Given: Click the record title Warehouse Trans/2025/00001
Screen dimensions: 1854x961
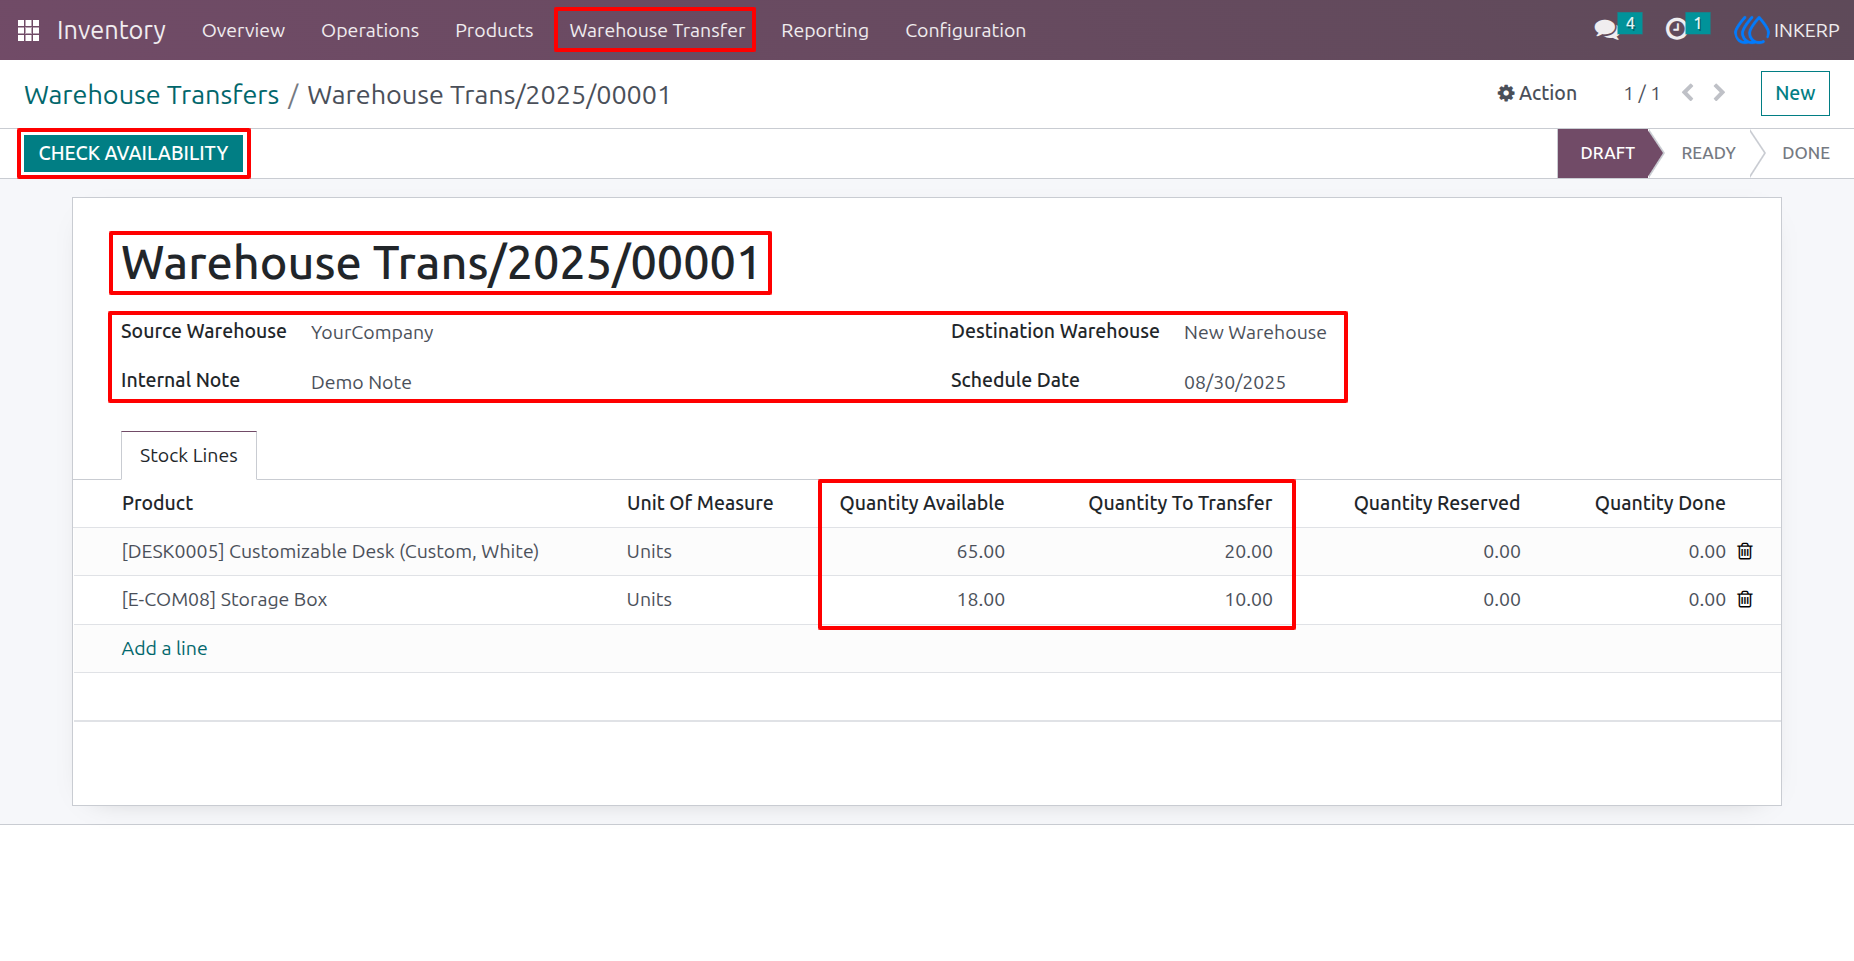Looking at the screenshot, I should point(440,263).
